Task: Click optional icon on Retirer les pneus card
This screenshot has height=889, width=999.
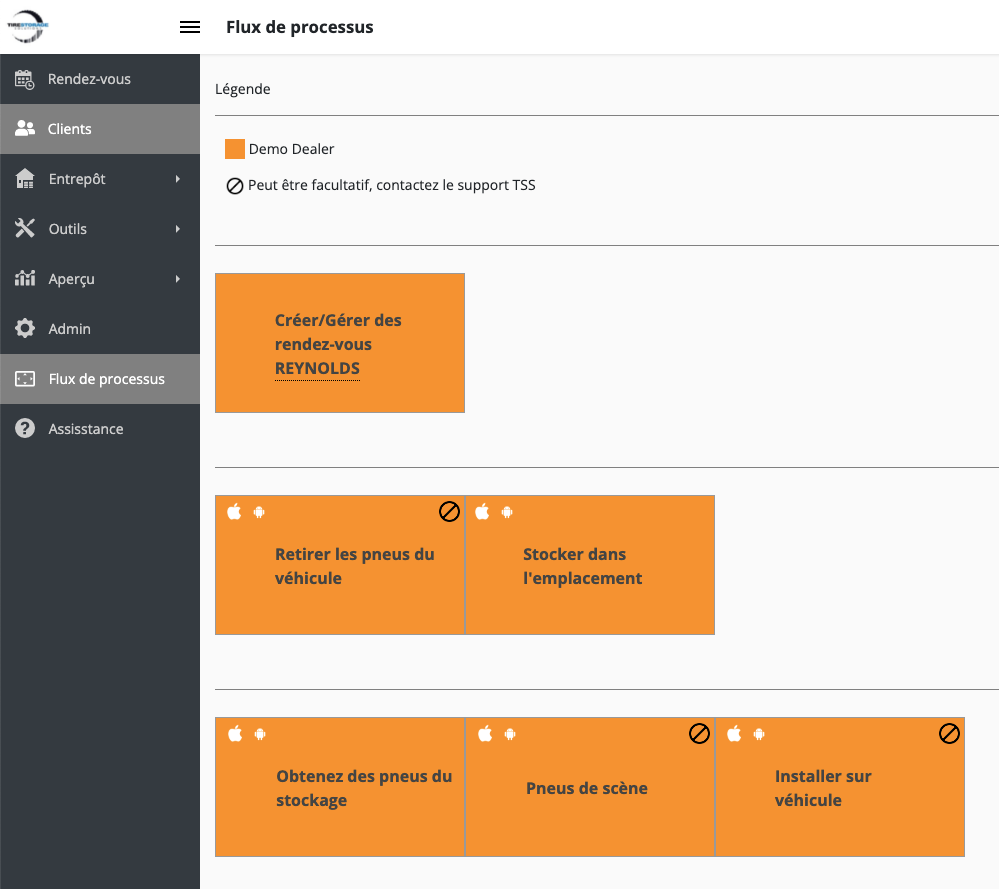Action: (449, 511)
